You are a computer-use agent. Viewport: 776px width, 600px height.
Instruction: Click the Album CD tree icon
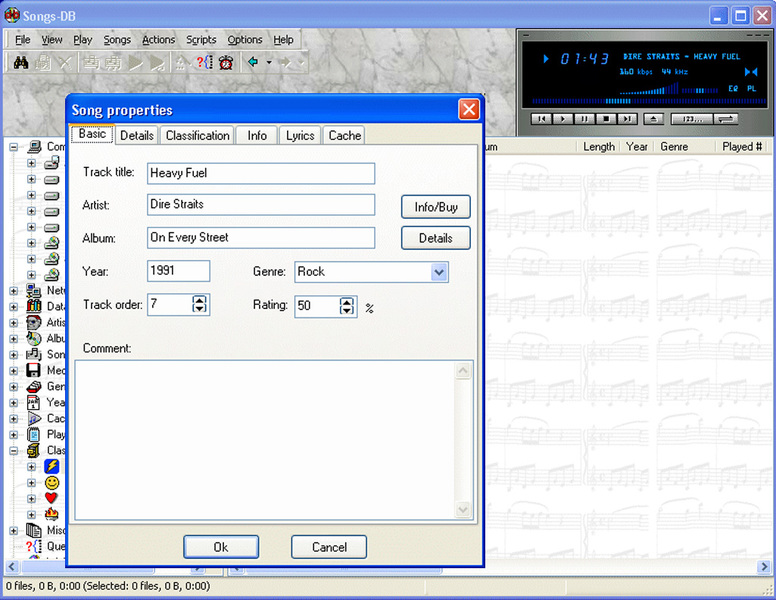(34, 339)
